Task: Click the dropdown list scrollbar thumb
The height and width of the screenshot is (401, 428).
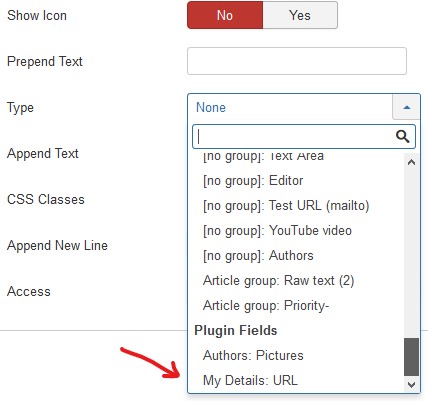Action: [x=411, y=357]
